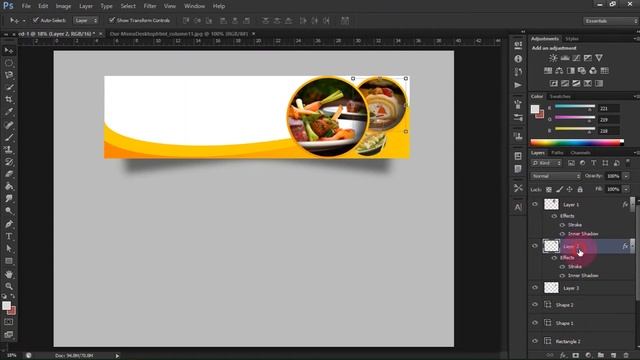This screenshot has width=640, height=360.
Task: Add a Brightness/Contrast adjustment
Action: coord(553,58)
